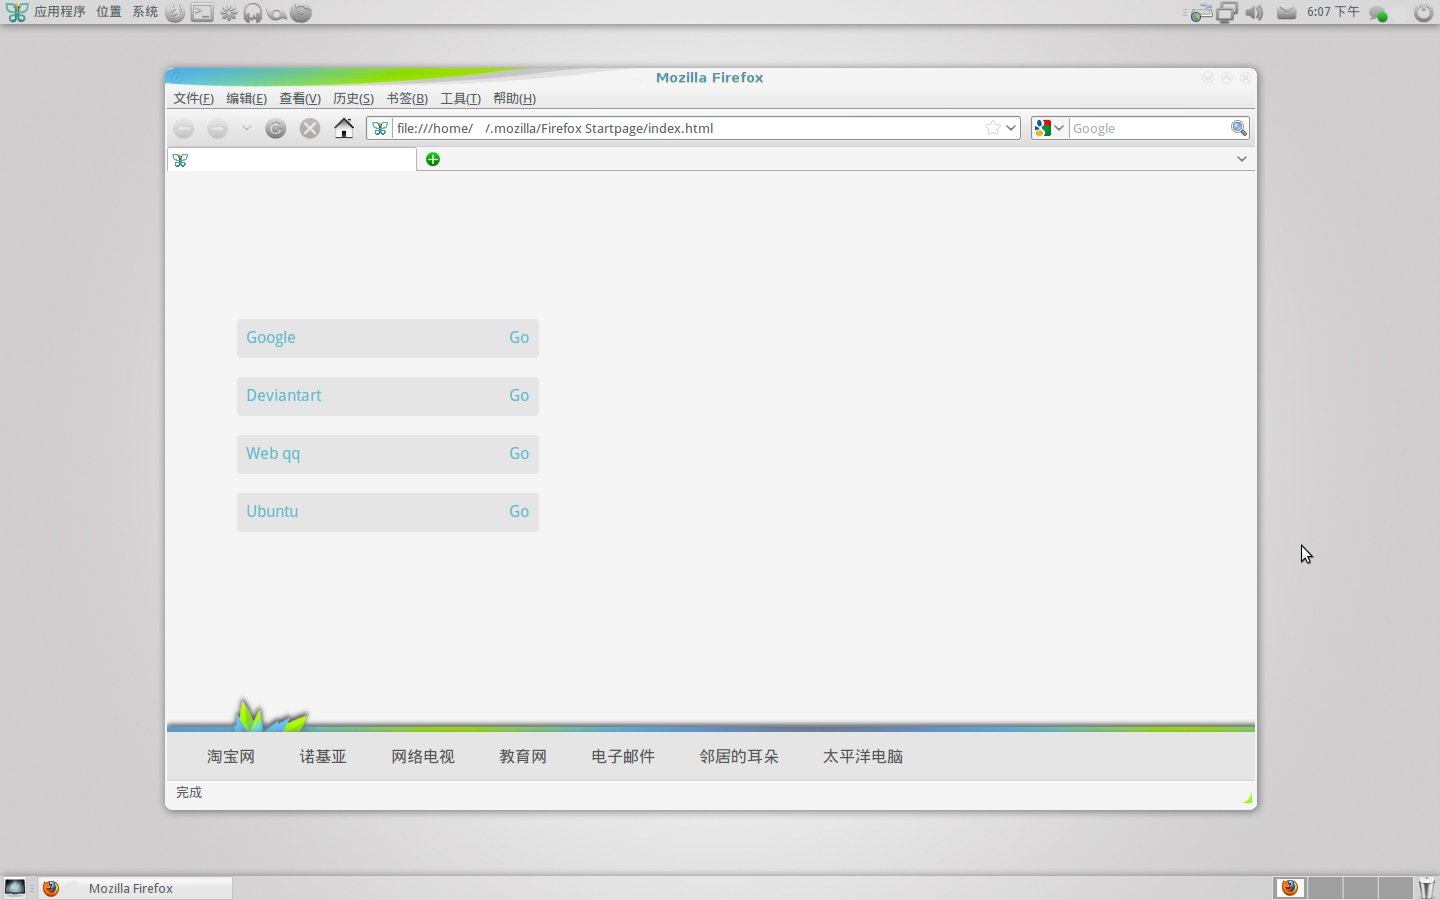
Task: Click the keyboard input method tray icon
Action: [1201, 13]
